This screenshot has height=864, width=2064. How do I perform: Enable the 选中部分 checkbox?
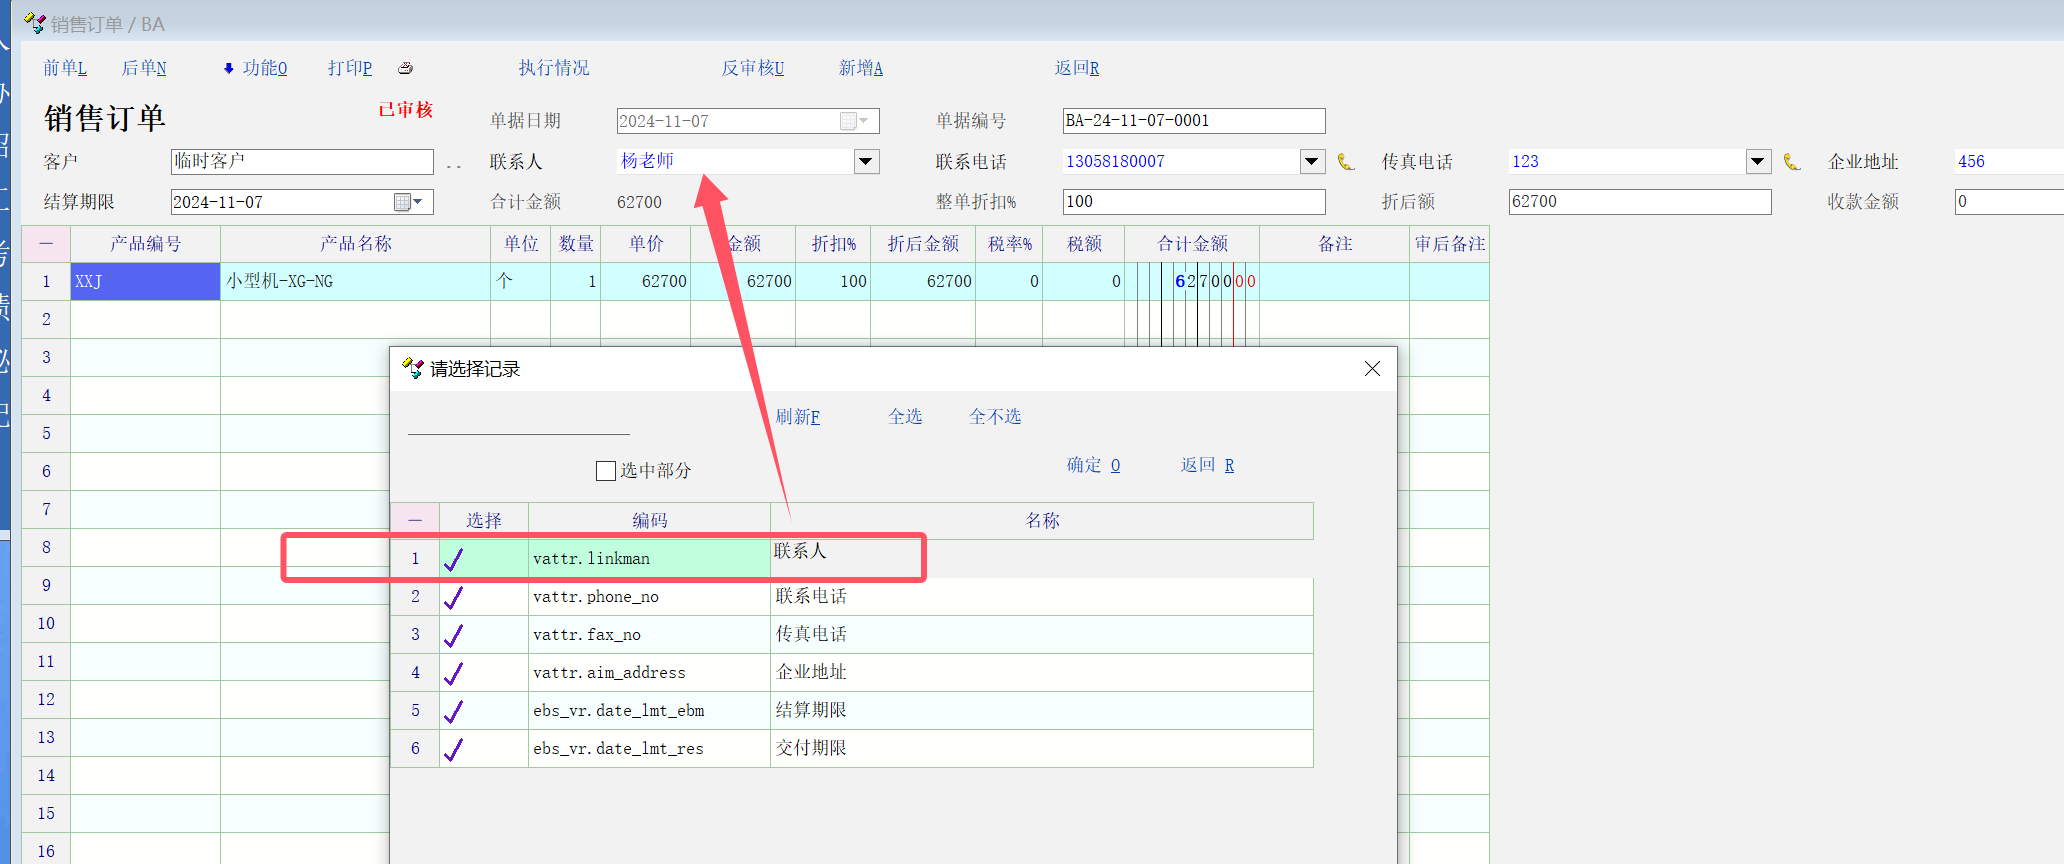[606, 471]
